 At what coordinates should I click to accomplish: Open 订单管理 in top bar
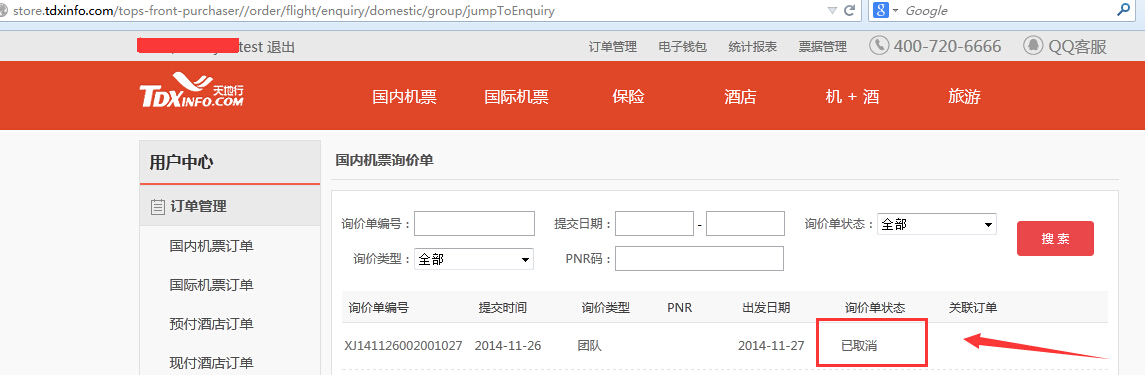click(613, 47)
